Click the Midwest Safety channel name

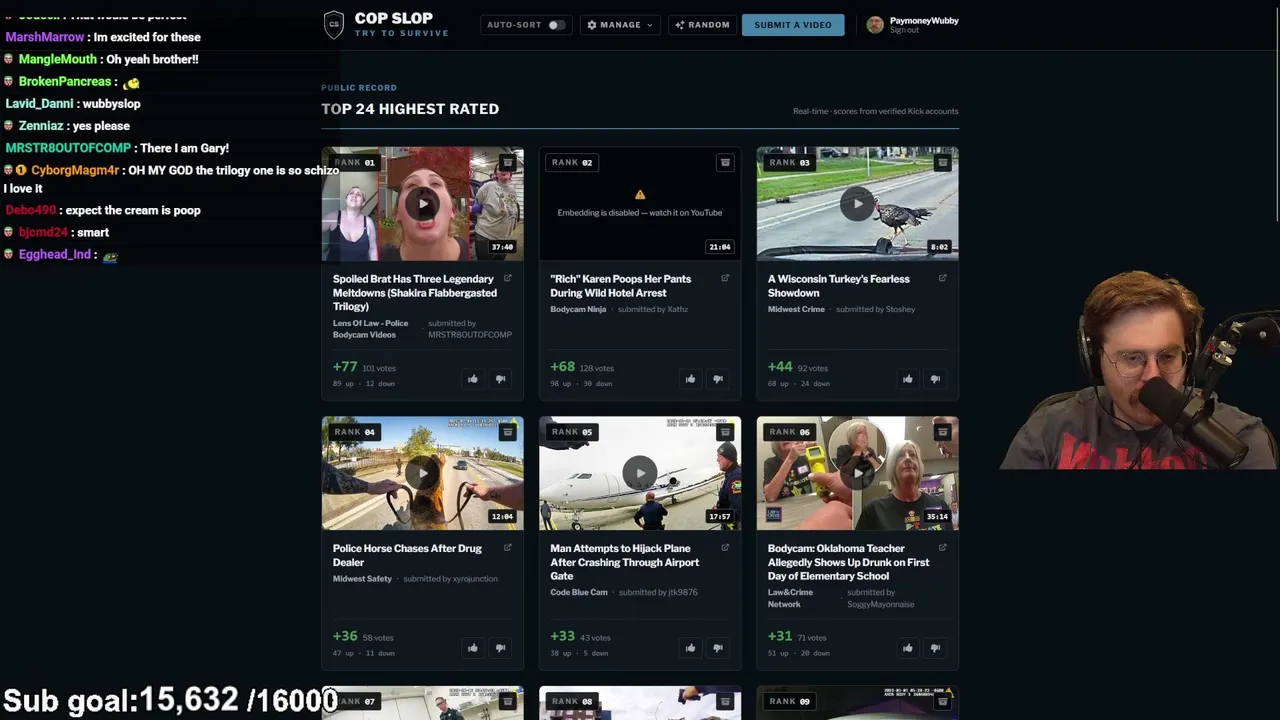[362, 579]
